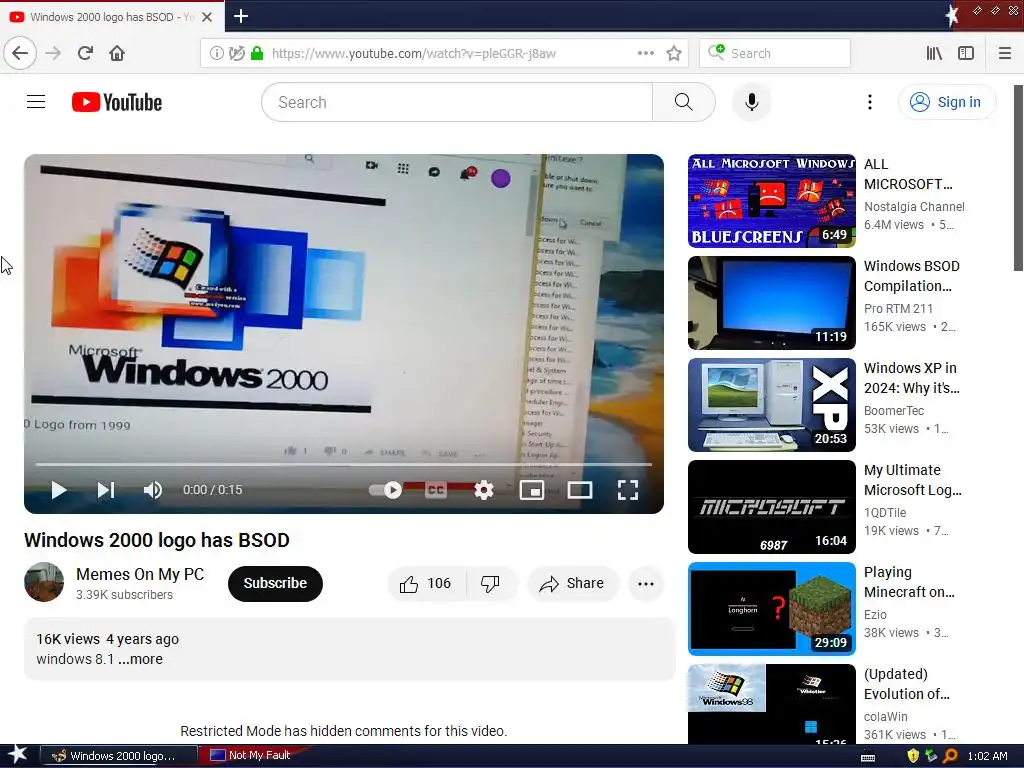Open YouTube settings three-dot menu
1024x768 pixels.
pyautogui.click(x=869, y=102)
